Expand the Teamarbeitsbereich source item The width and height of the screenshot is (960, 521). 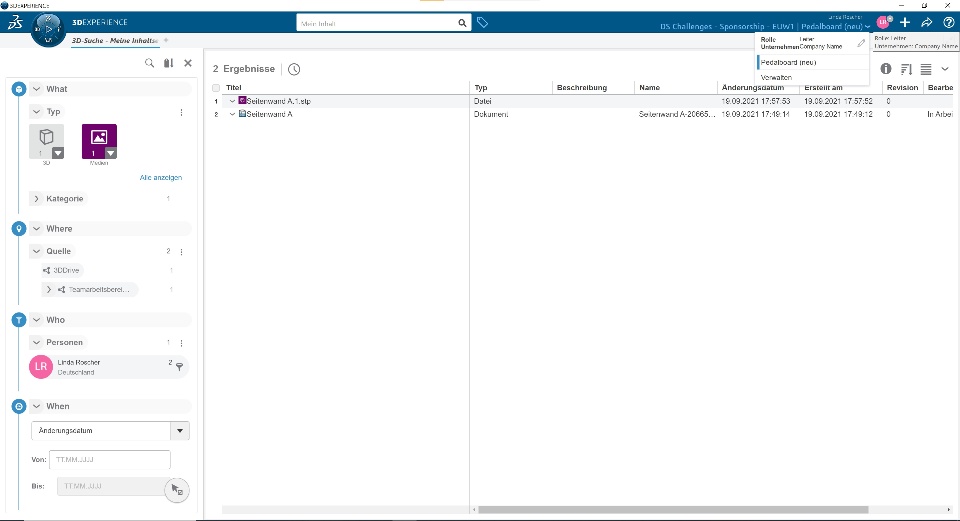point(49,290)
